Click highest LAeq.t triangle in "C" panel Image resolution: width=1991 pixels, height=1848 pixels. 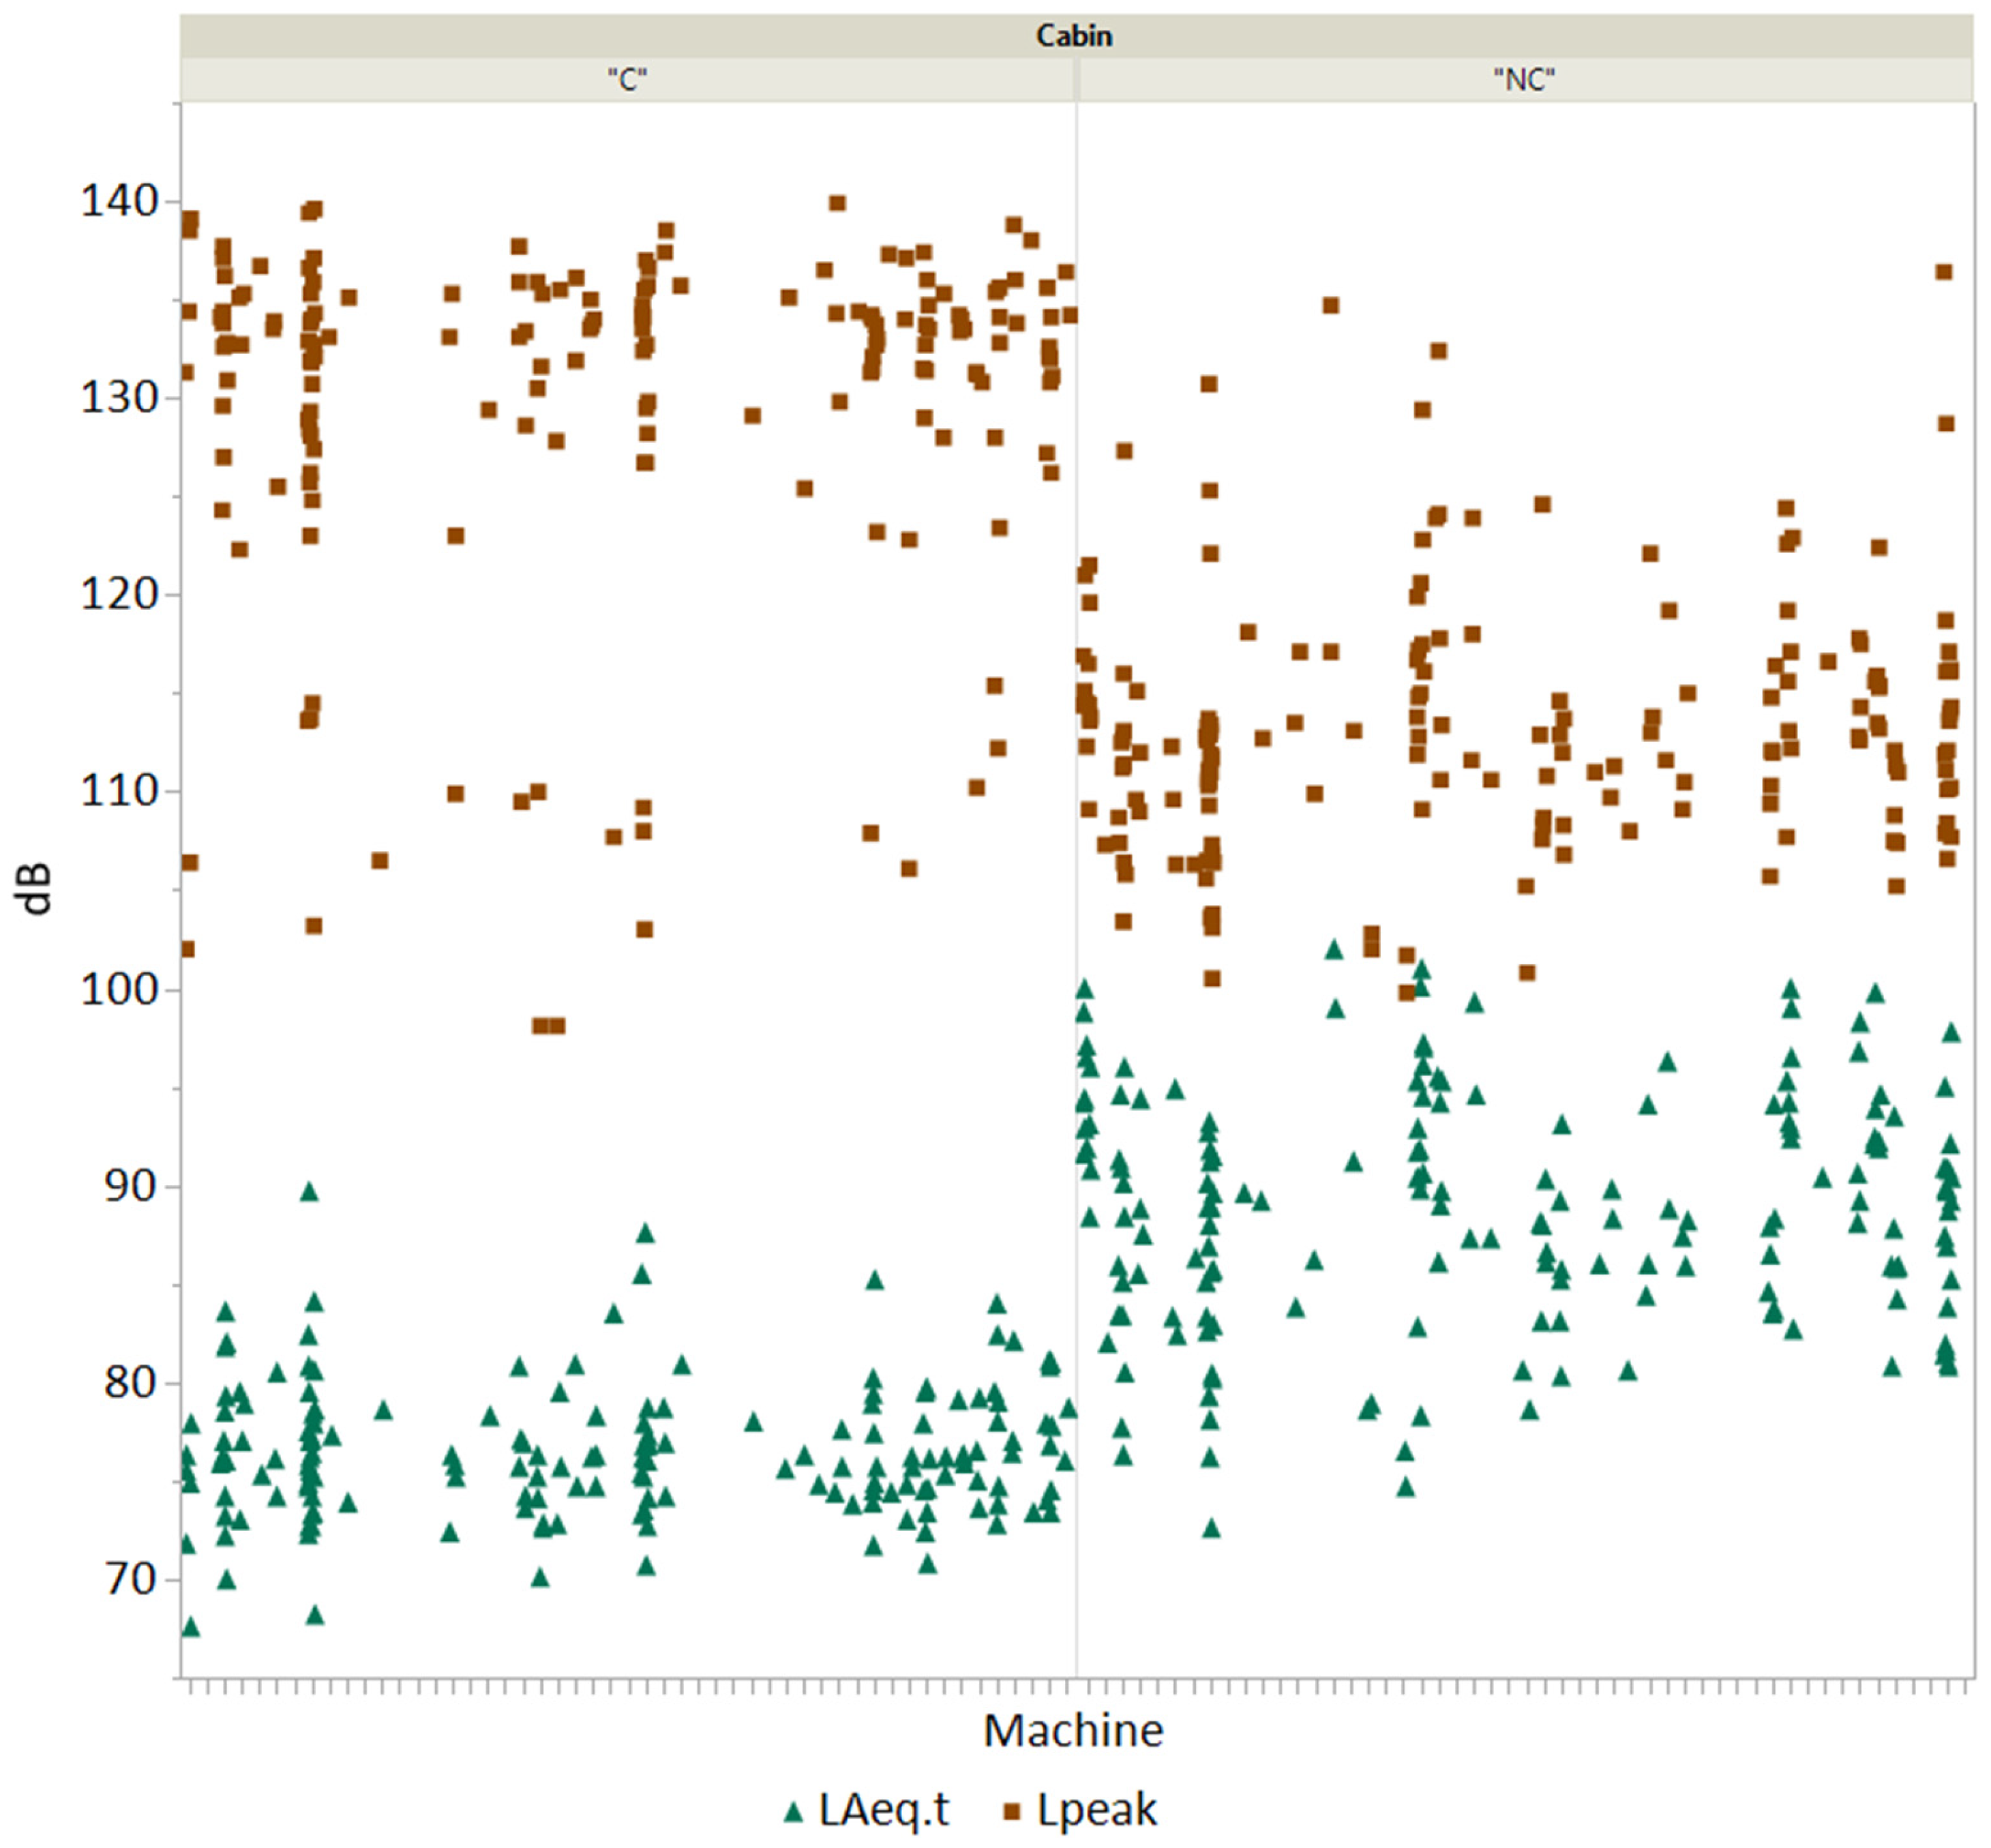[x=309, y=1192]
